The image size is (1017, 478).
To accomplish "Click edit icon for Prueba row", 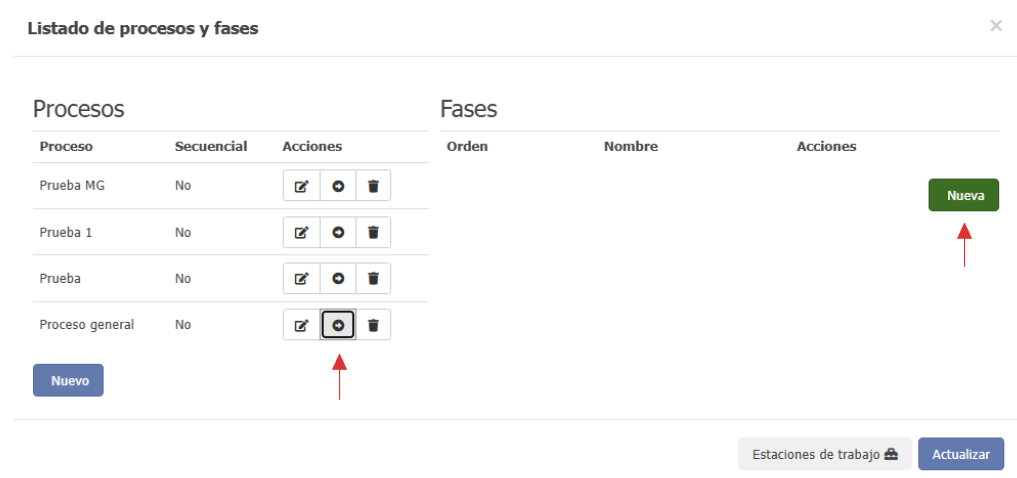I will [302, 278].
